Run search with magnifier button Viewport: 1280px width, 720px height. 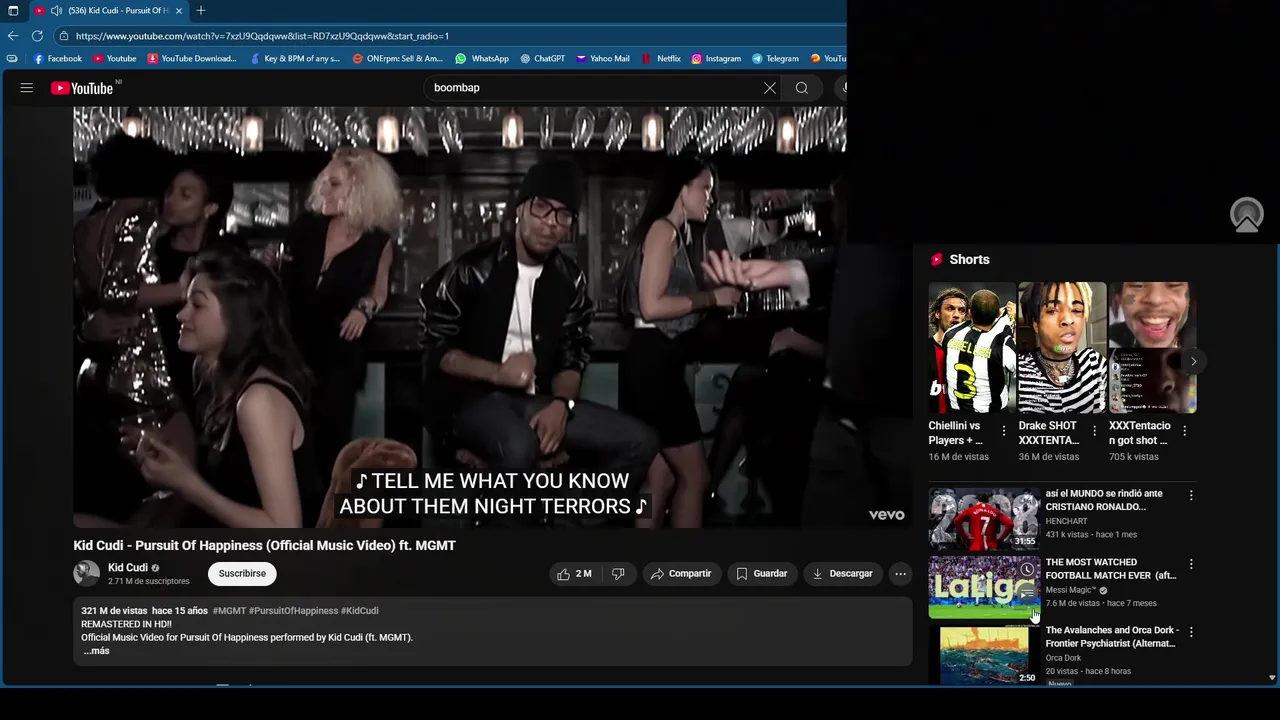[802, 88]
